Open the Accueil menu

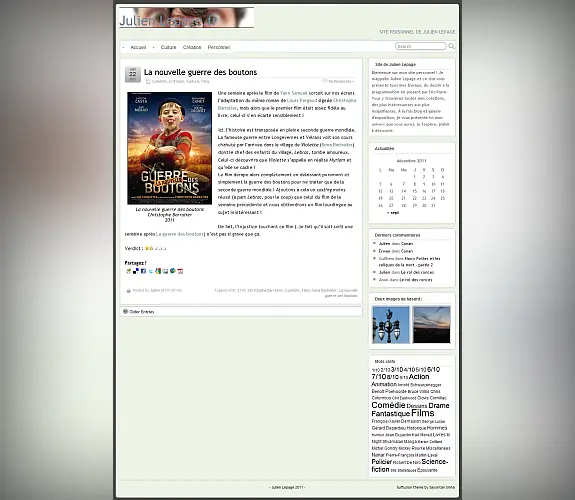click(x=138, y=47)
